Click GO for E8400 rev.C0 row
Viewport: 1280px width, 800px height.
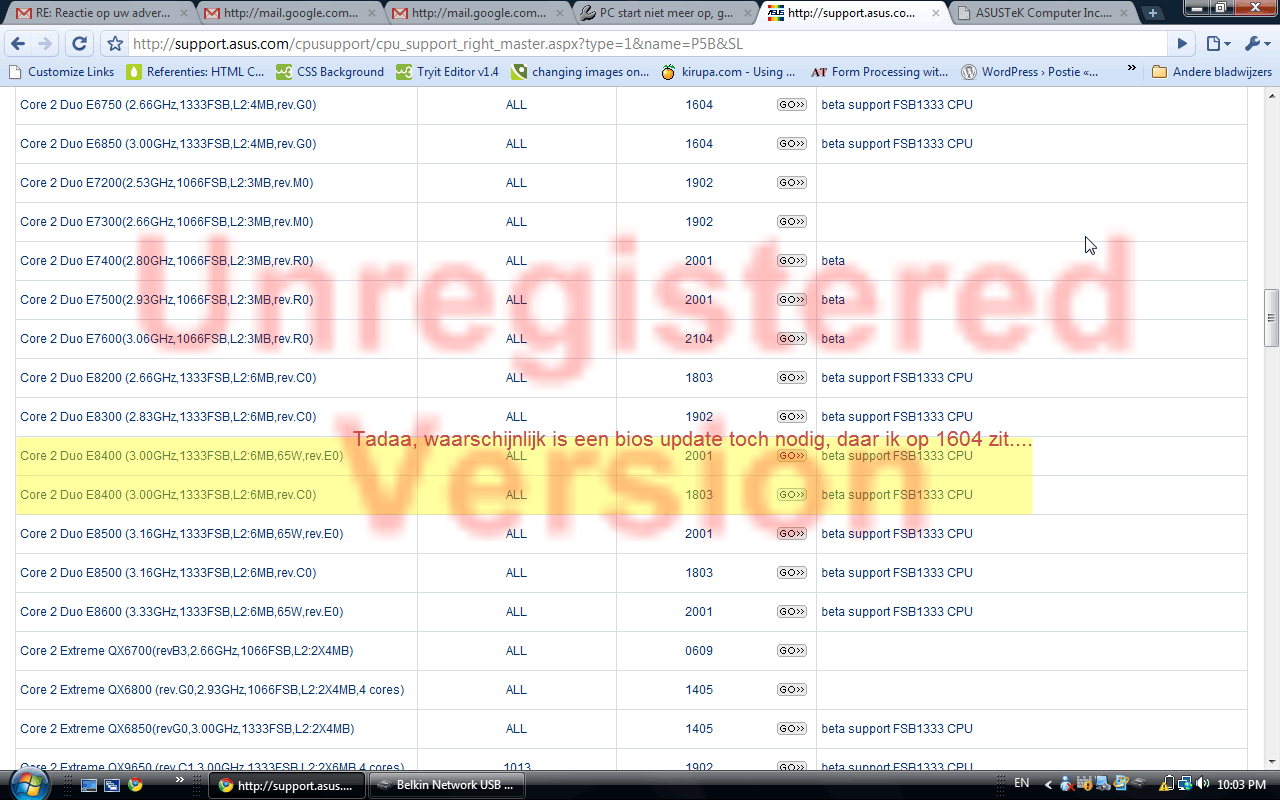[x=792, y=495]
